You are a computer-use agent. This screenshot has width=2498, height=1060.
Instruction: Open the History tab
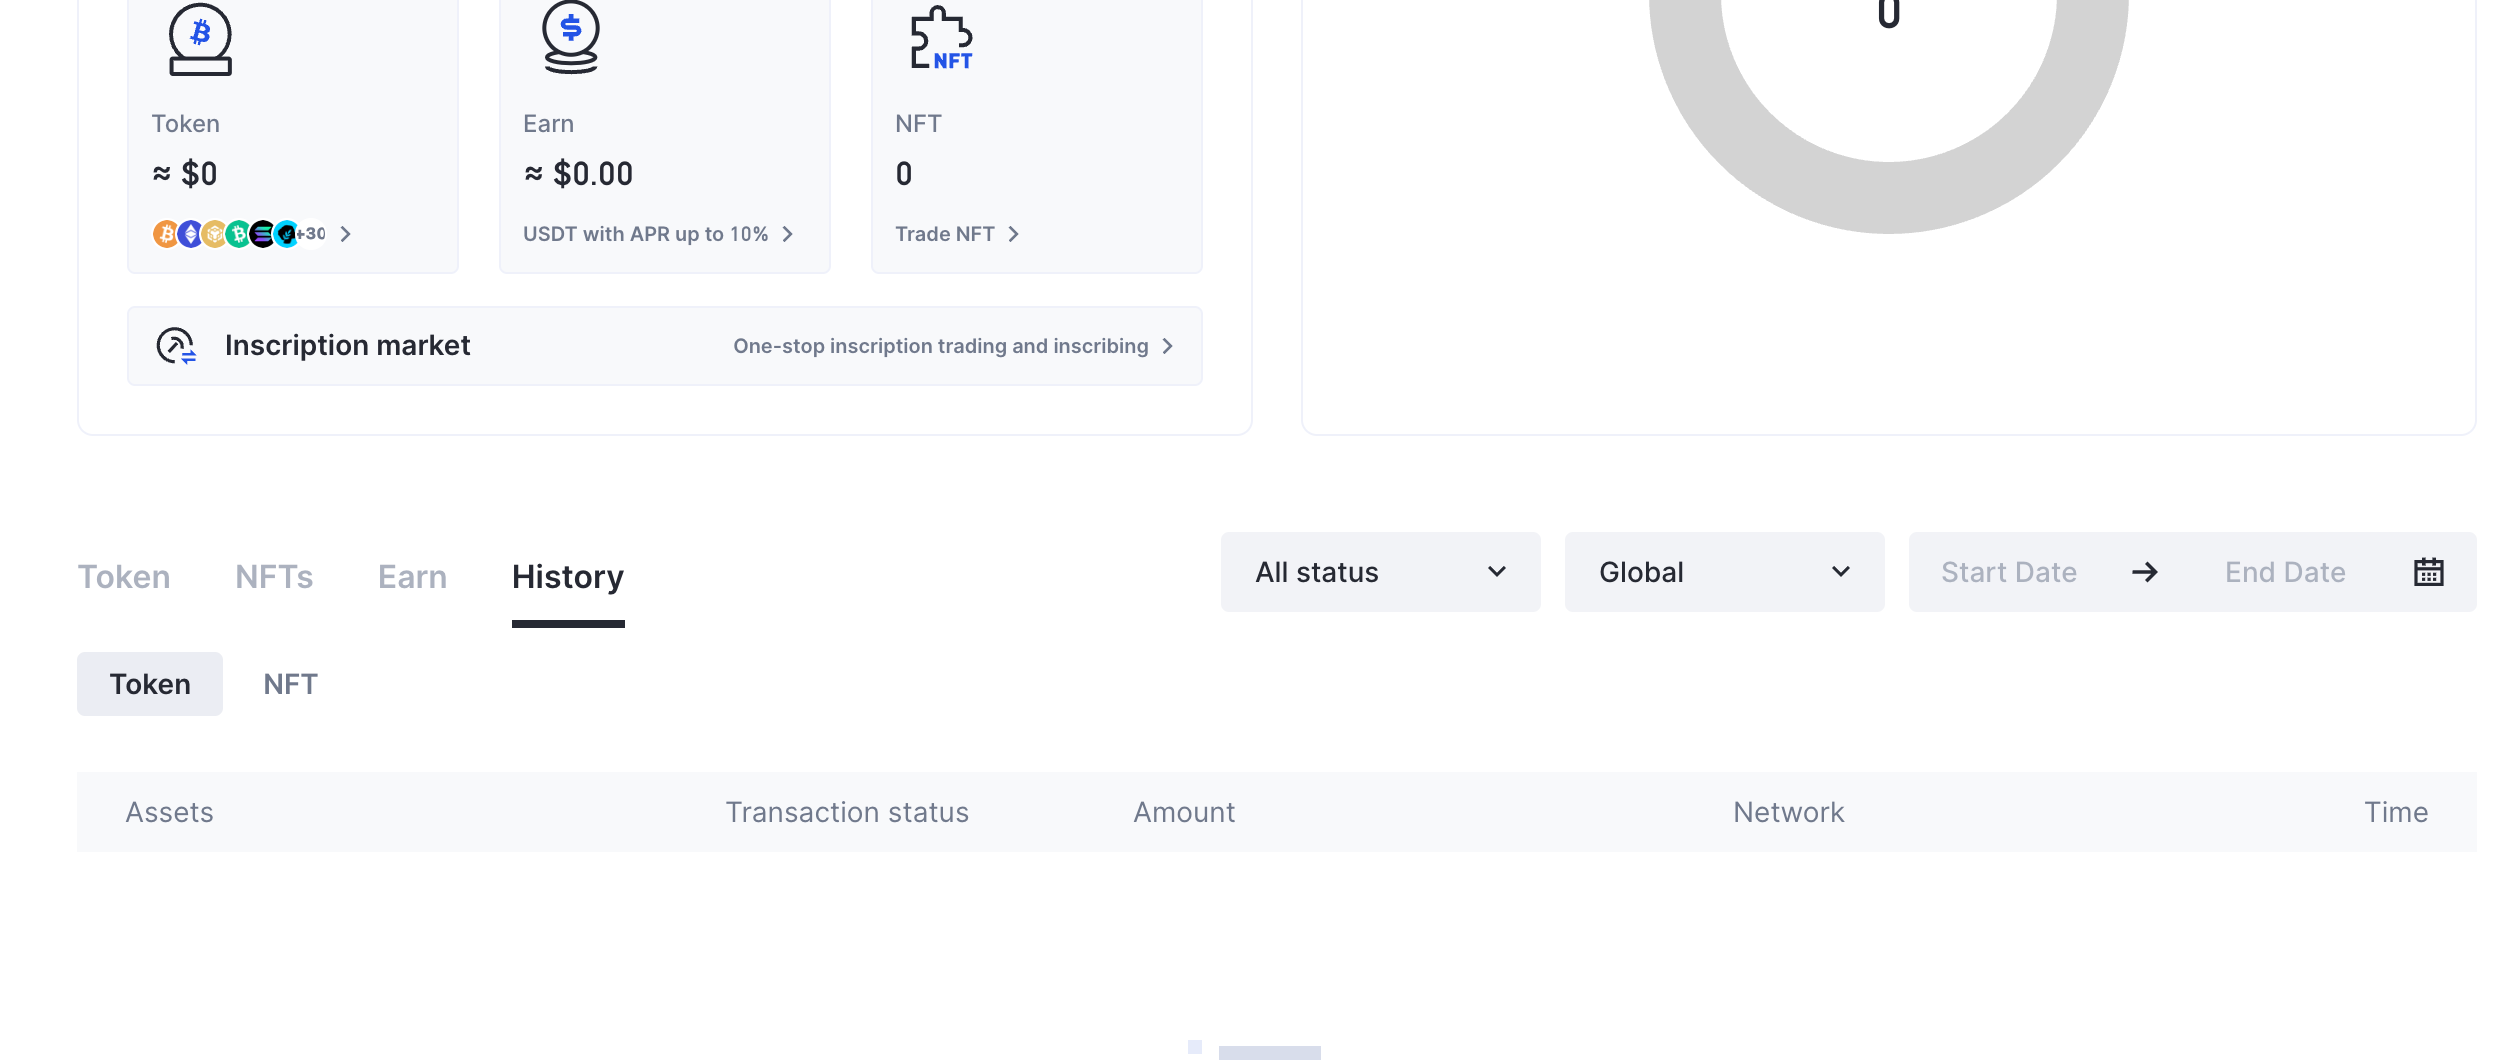pyautogui.click(x=568, y=577)
